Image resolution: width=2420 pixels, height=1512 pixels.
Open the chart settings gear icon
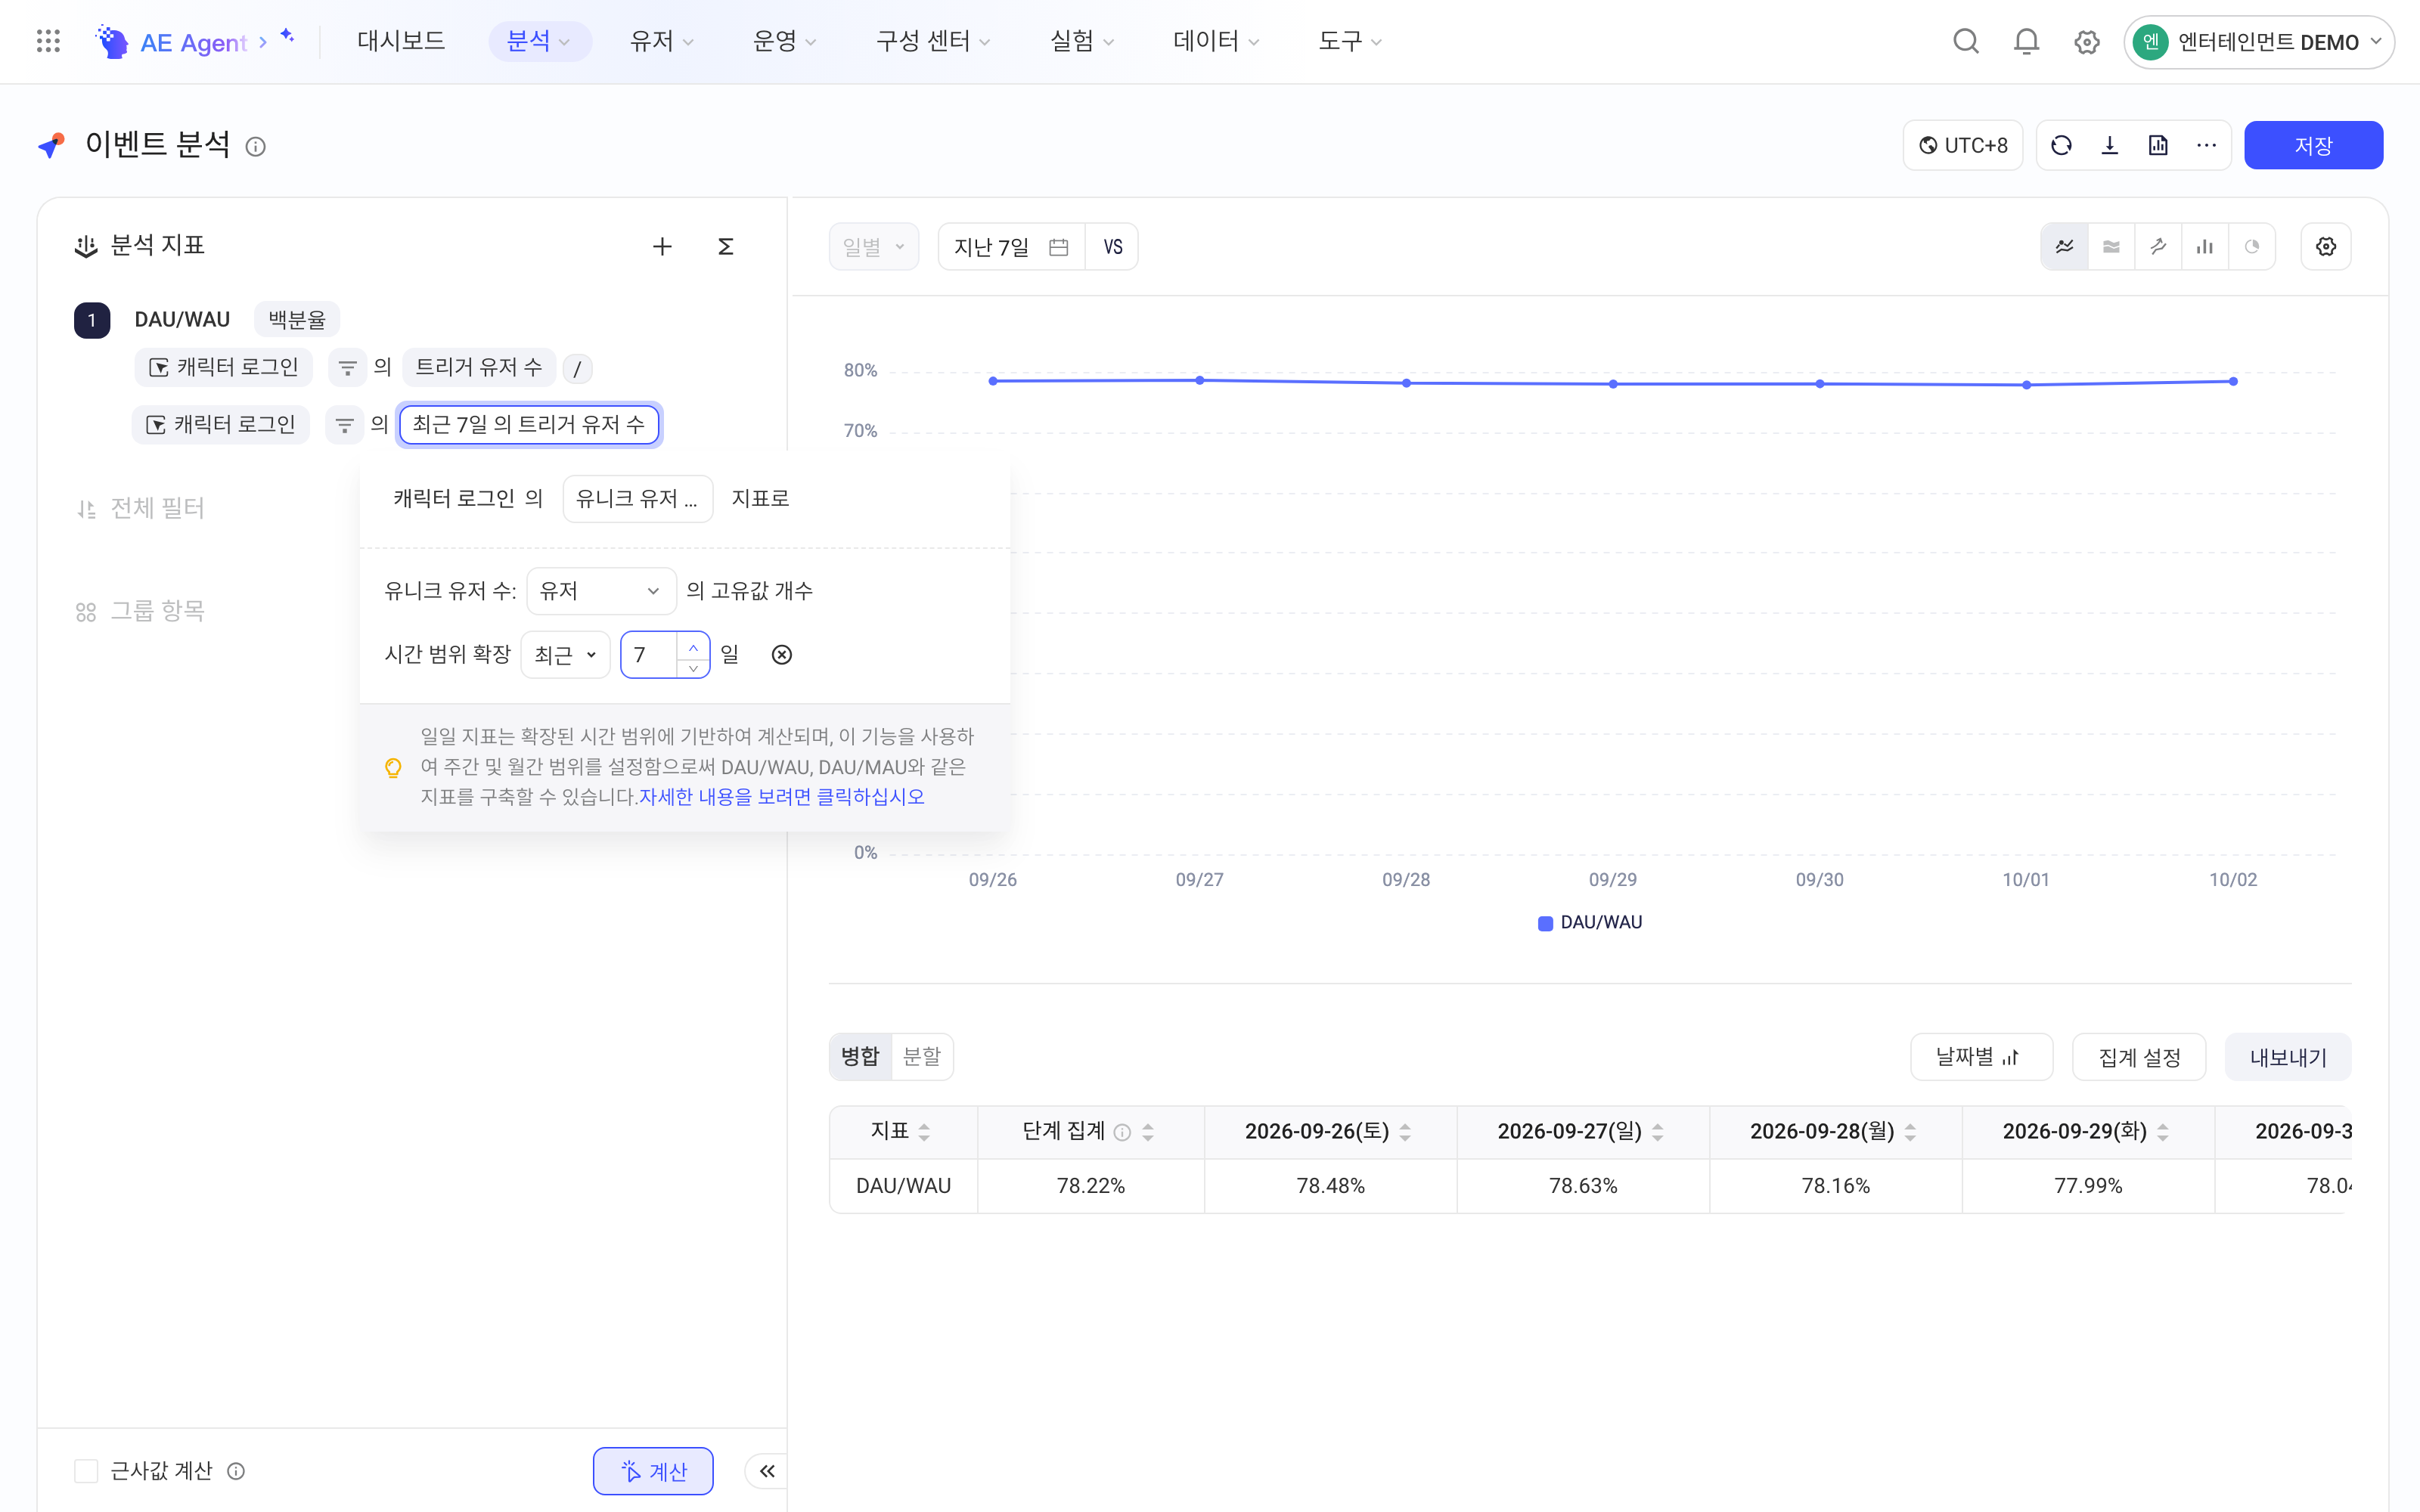(x=2326, y=246)
